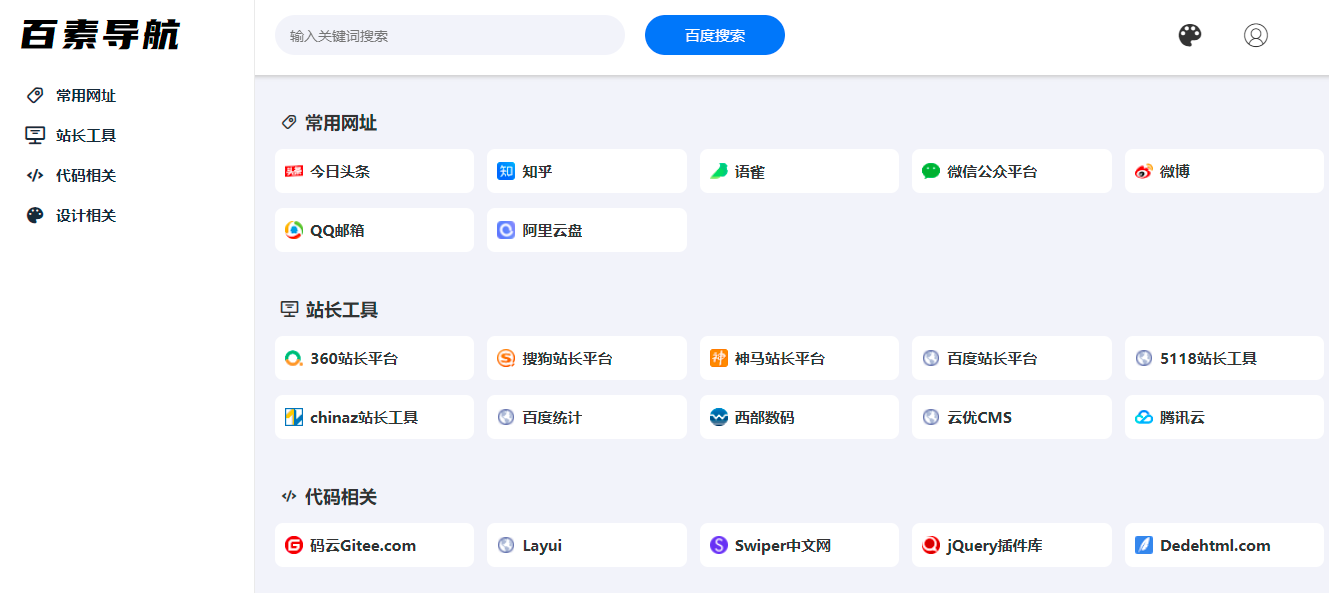Click the Swiper purple icon
The width and height of the screenshot is (1329, 593).
tap(719, 545)
